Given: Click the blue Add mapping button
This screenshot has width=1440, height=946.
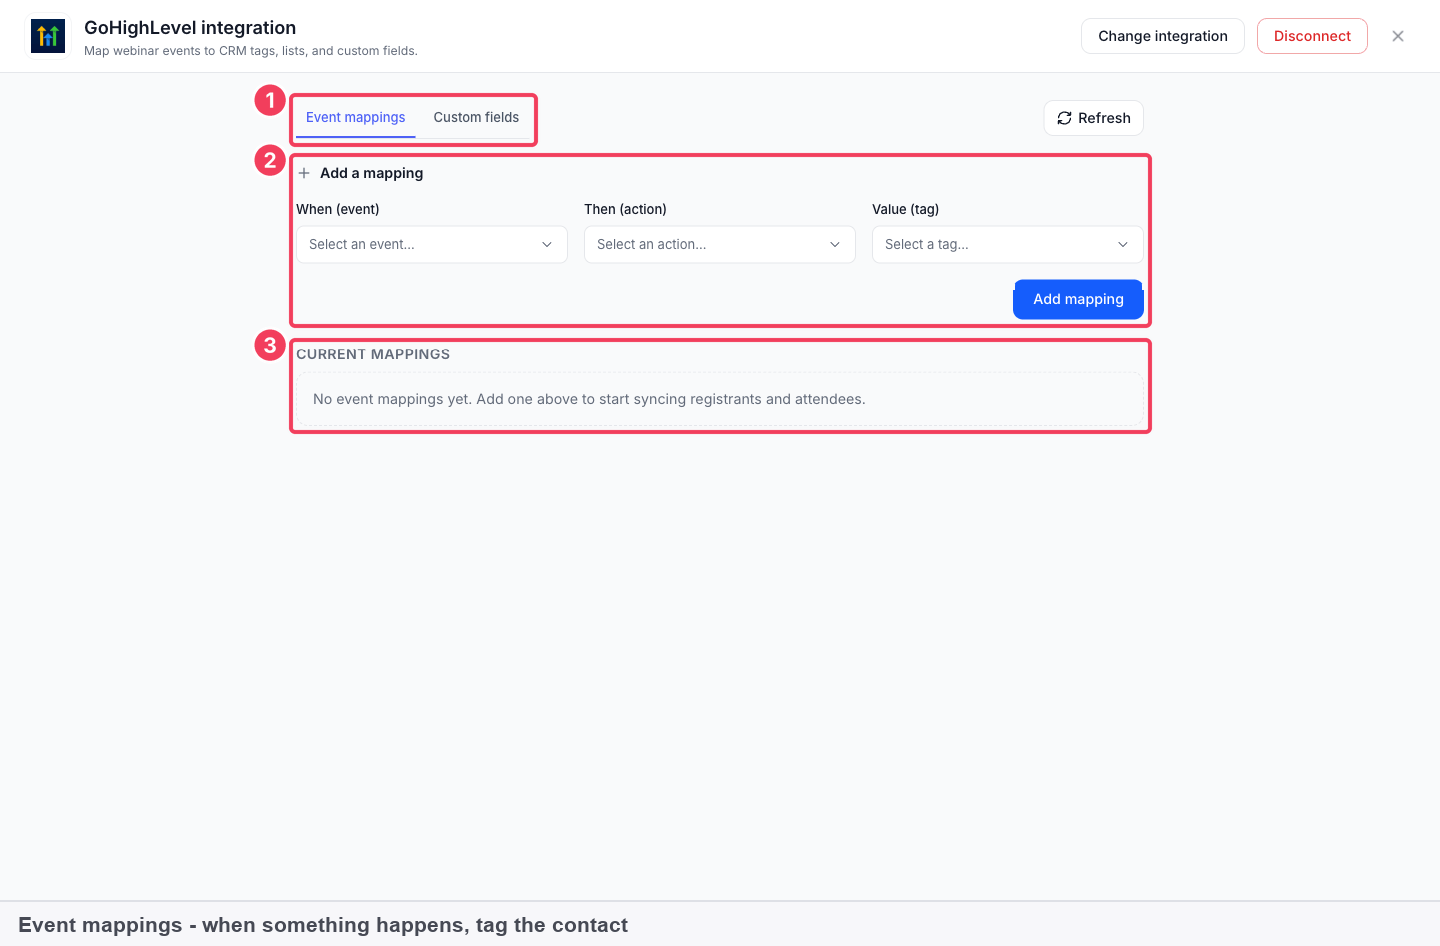Looking at the screenshot, I should tap(1078, 299).
